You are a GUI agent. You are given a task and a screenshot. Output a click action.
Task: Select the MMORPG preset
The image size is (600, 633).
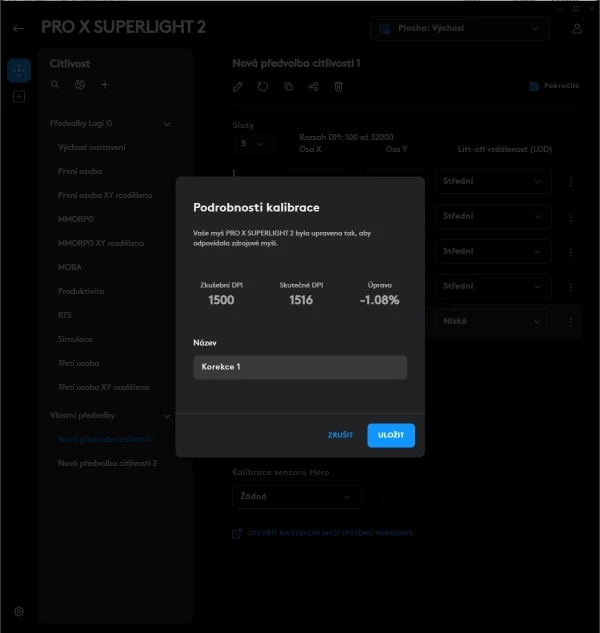tap(76, 219)
